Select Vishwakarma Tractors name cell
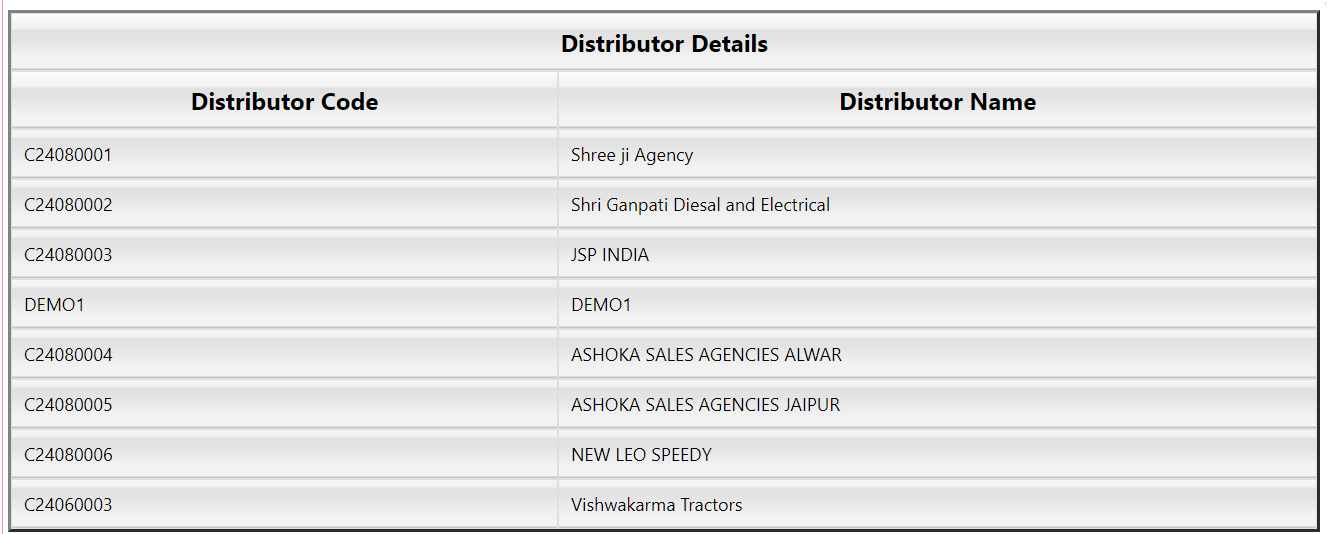Screen dimensions: 1338x534 [937, 505]
